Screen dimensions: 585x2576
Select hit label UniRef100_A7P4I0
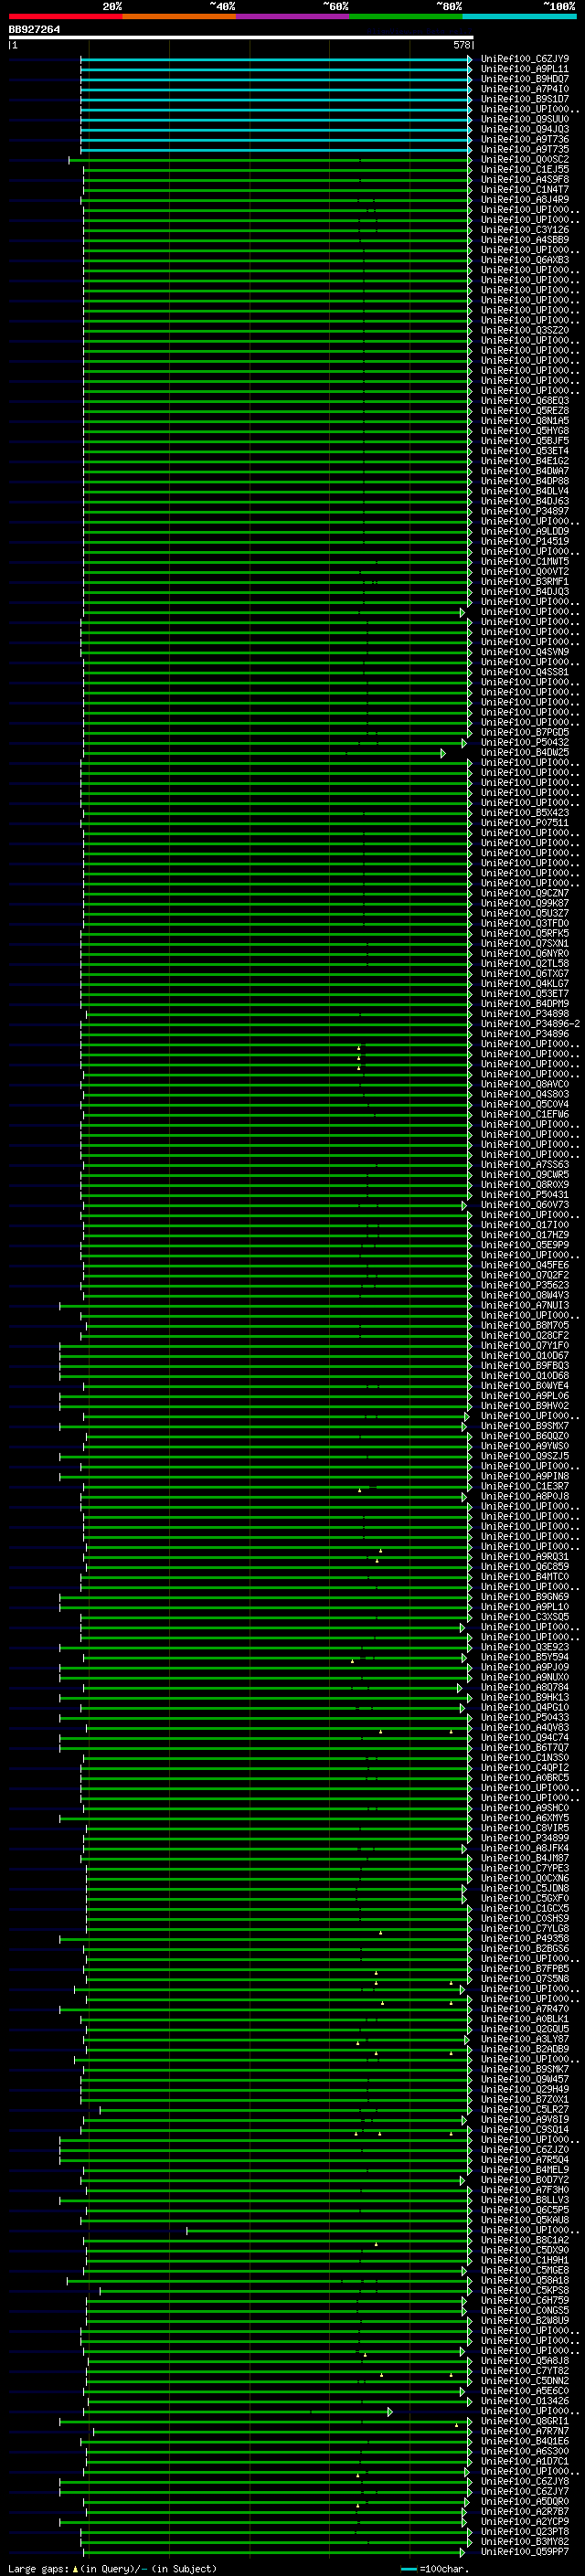tap(525, 89)
